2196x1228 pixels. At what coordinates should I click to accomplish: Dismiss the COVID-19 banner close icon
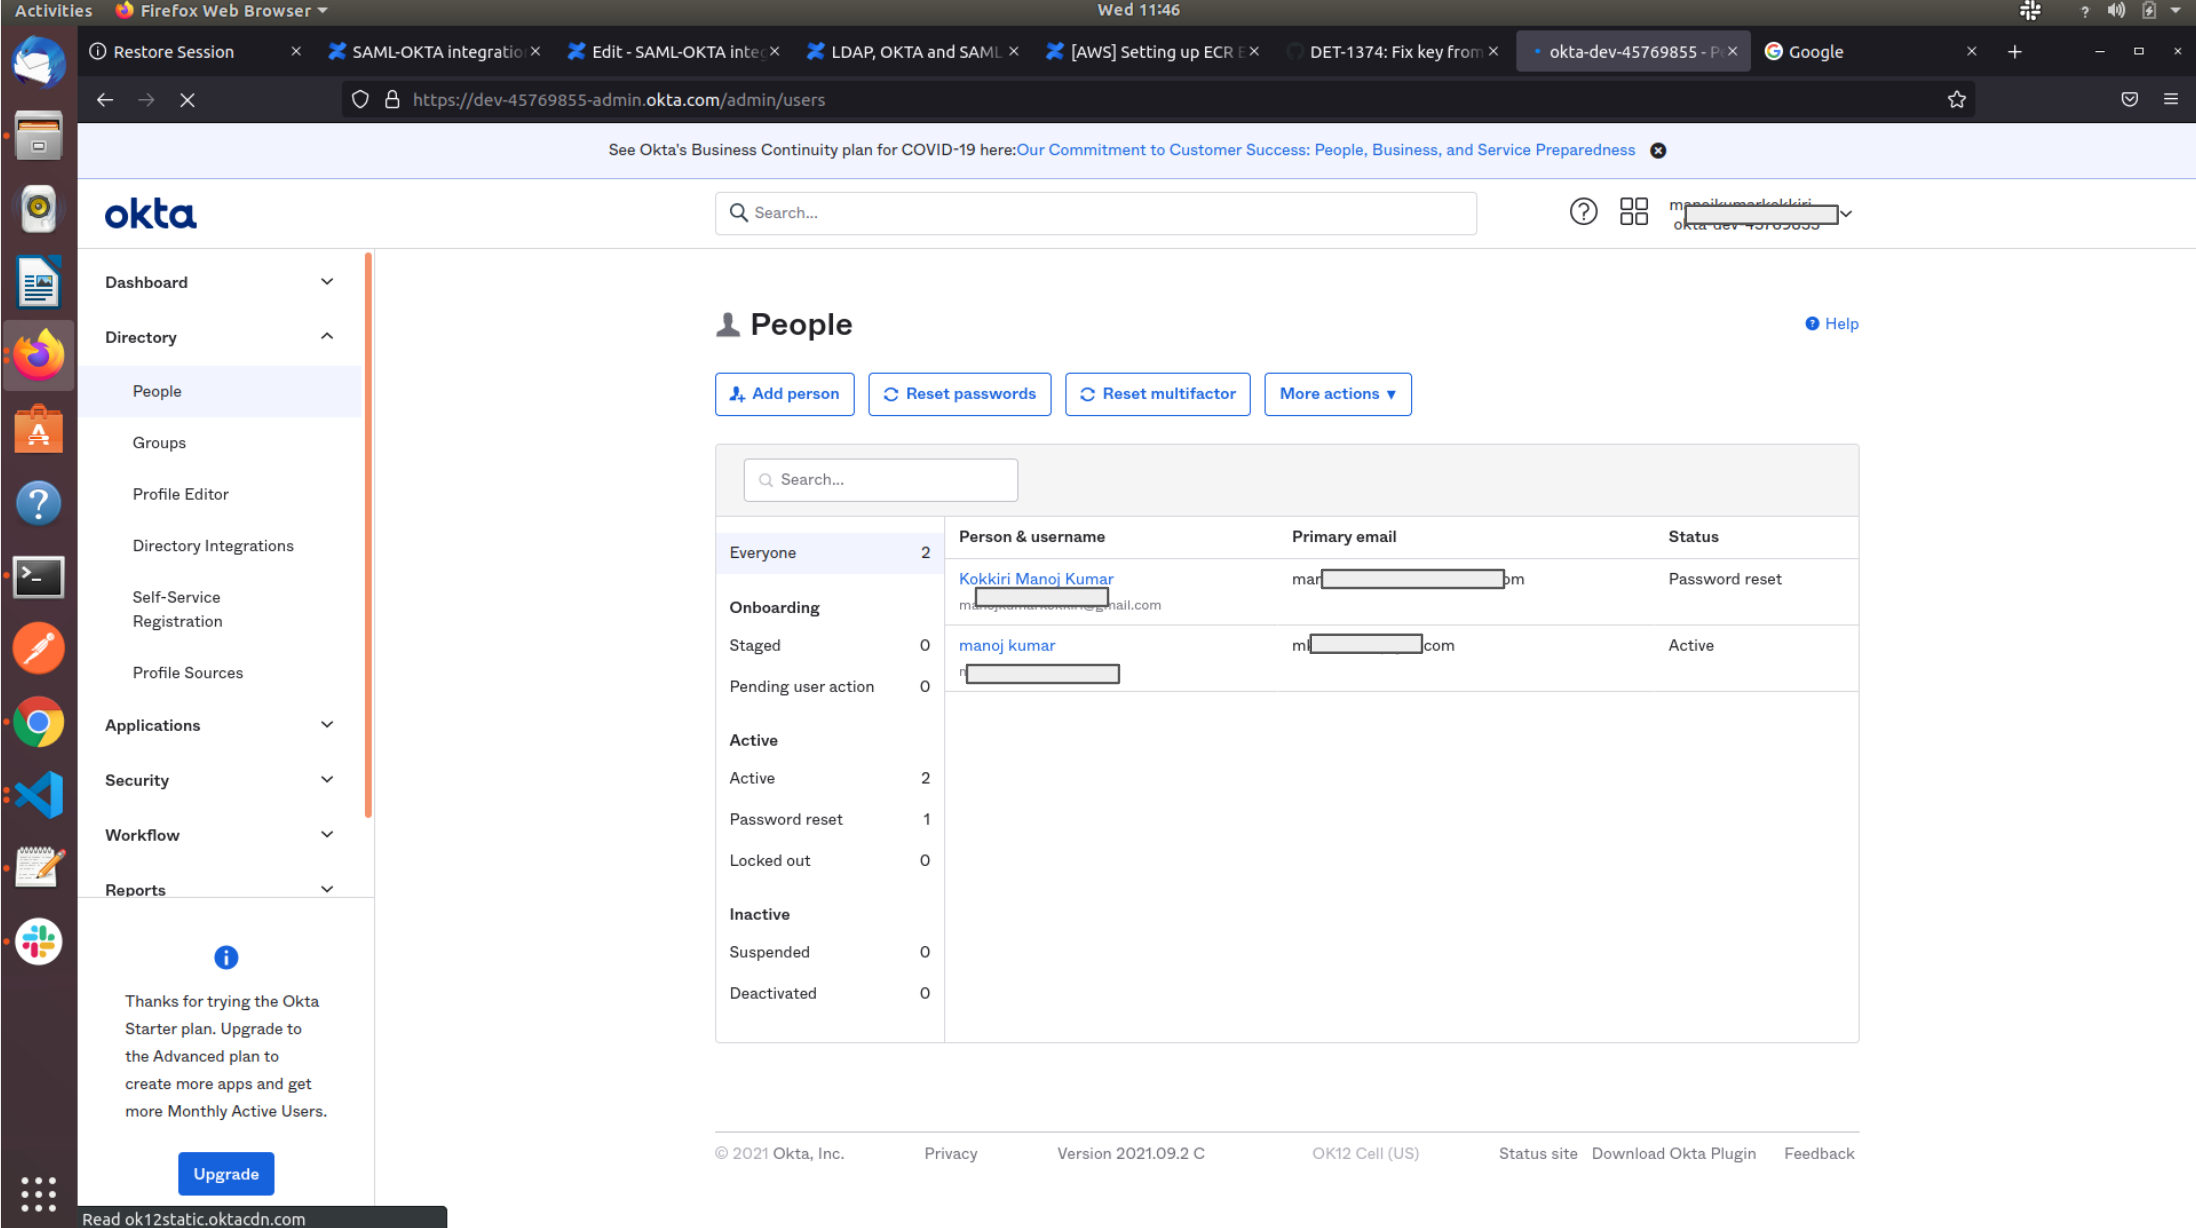click(1658, 151)
